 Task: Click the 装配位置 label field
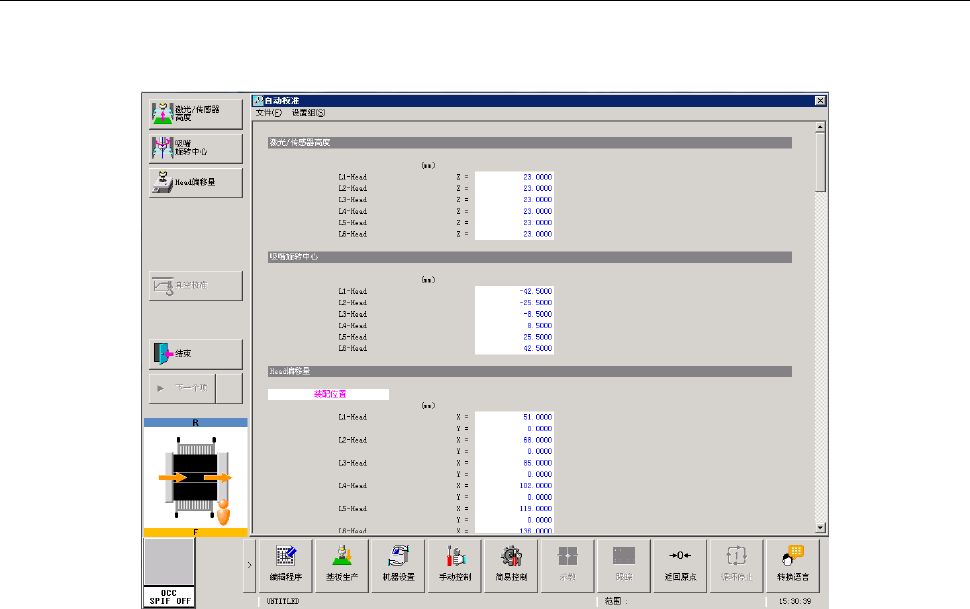click(328, 394)
